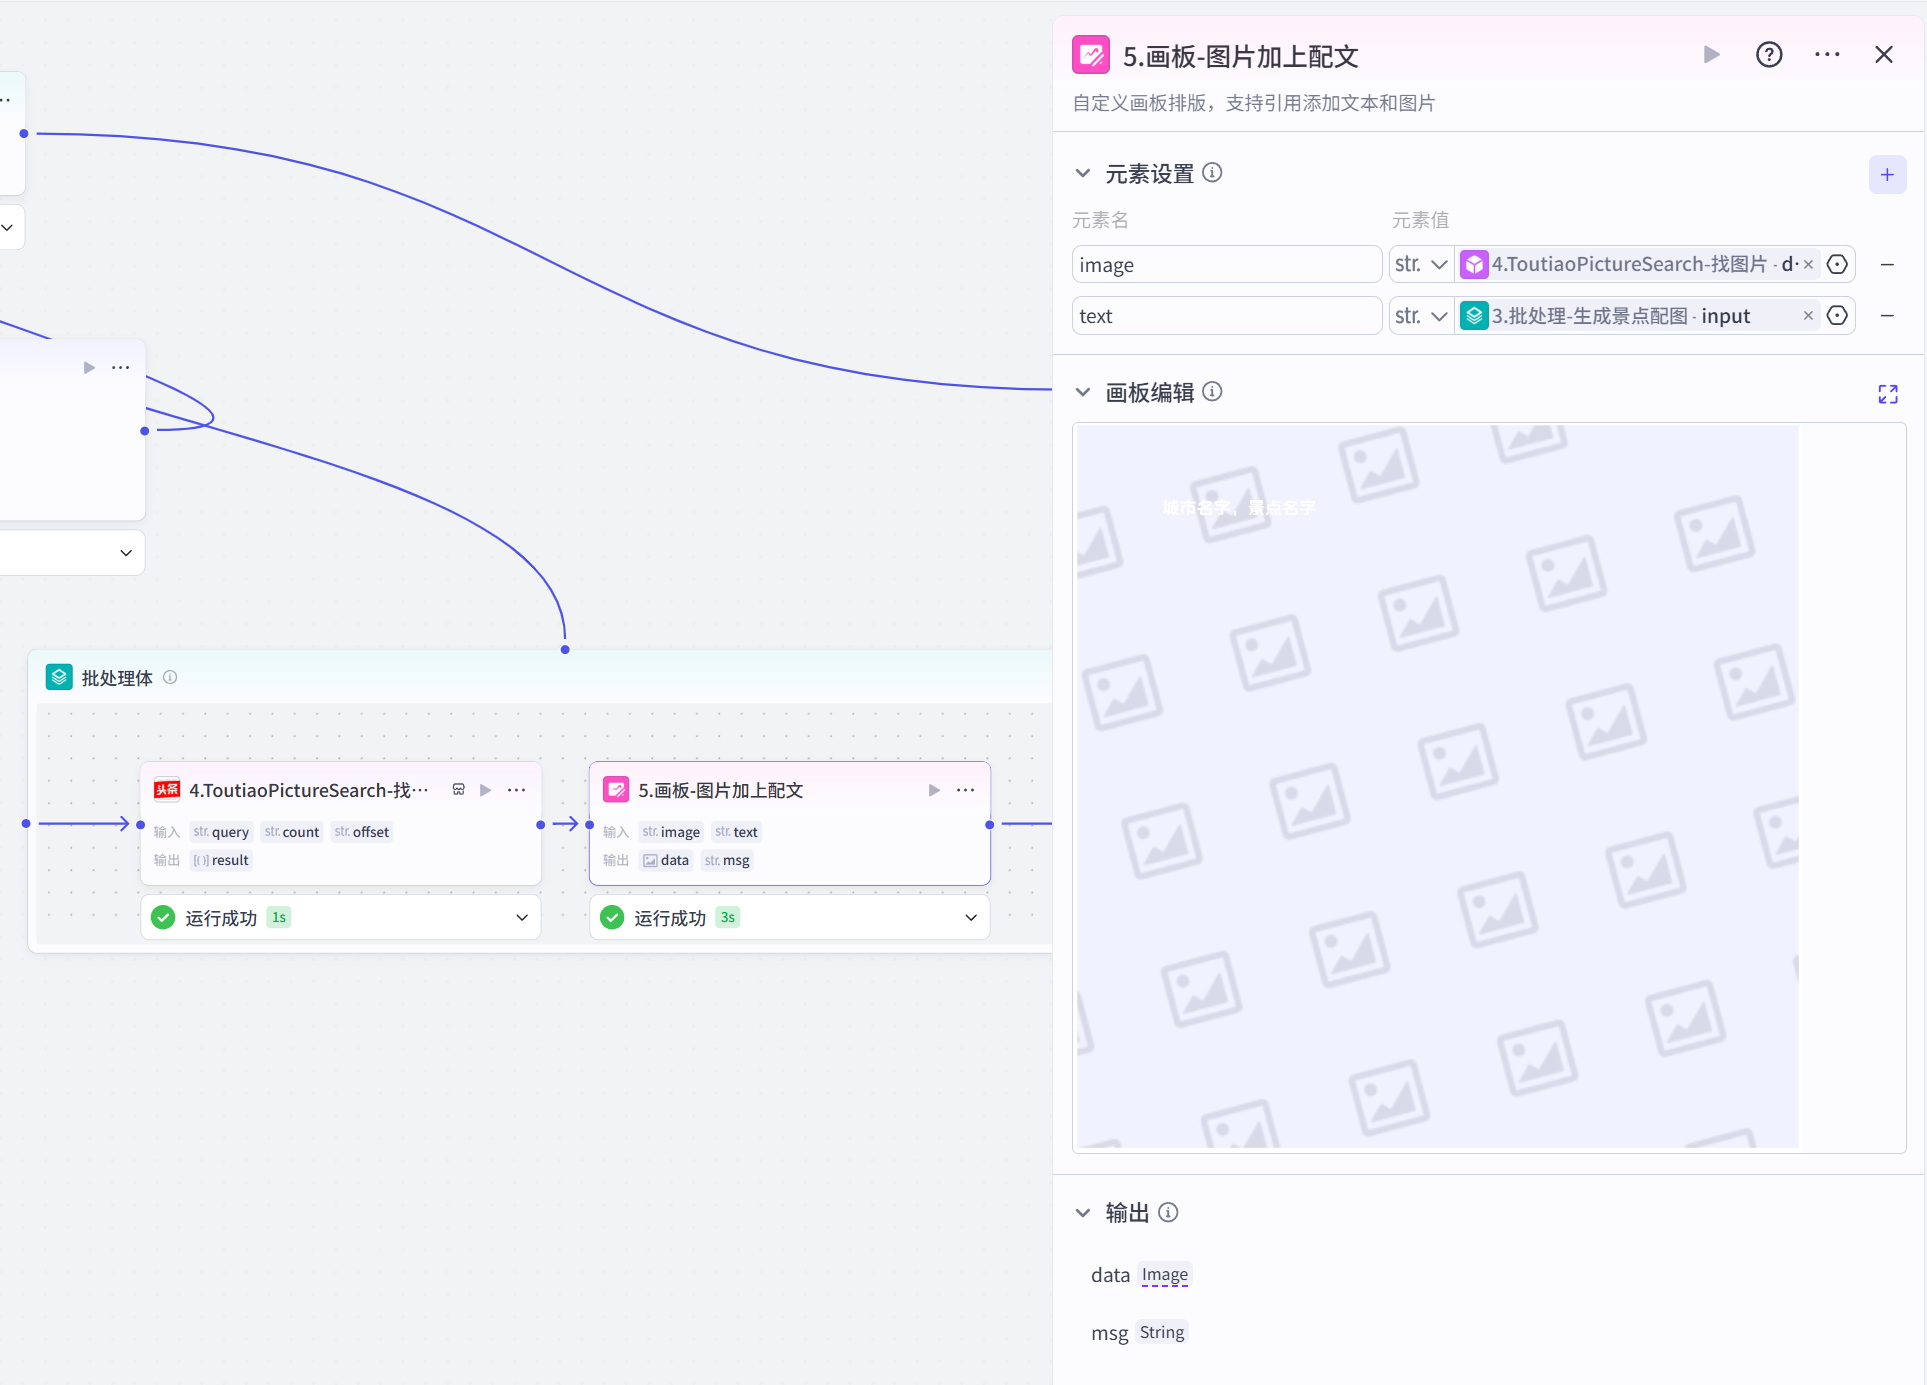
Task: Open help for the canvas node
Action: coord(1768,55)
